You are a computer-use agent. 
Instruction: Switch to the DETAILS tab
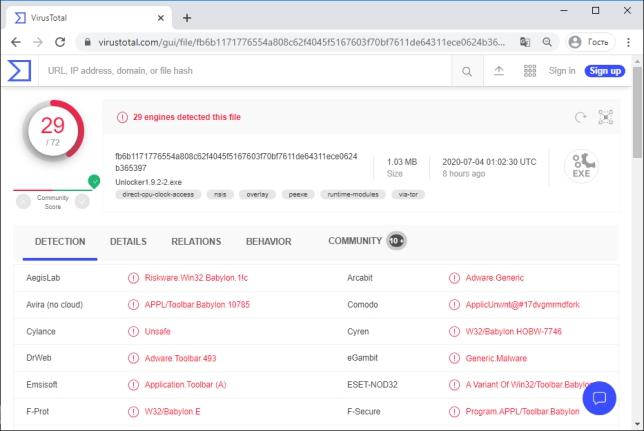tap(128, 242)
